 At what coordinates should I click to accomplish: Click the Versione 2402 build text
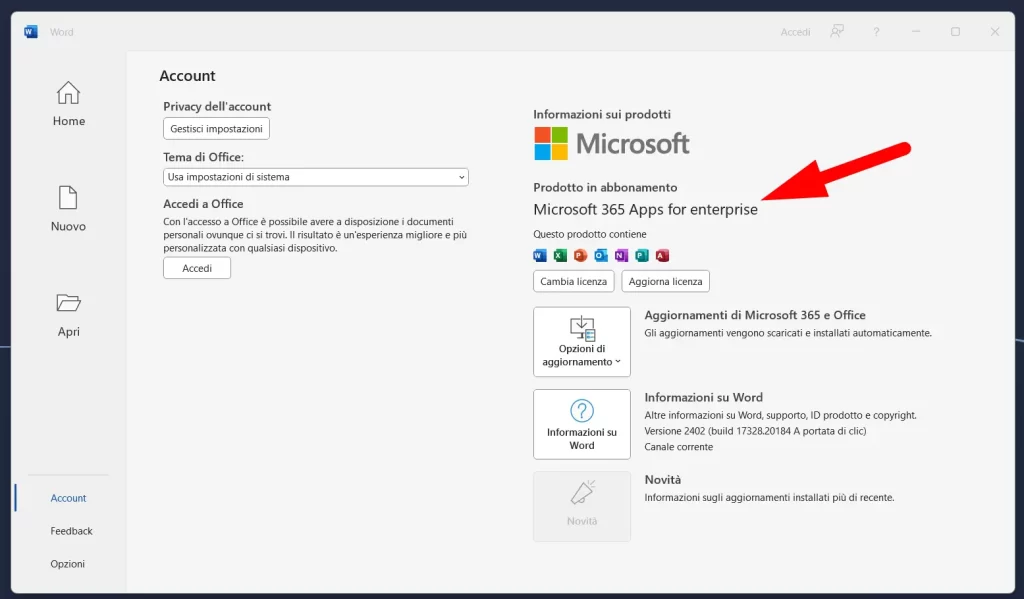coord(755,431)
